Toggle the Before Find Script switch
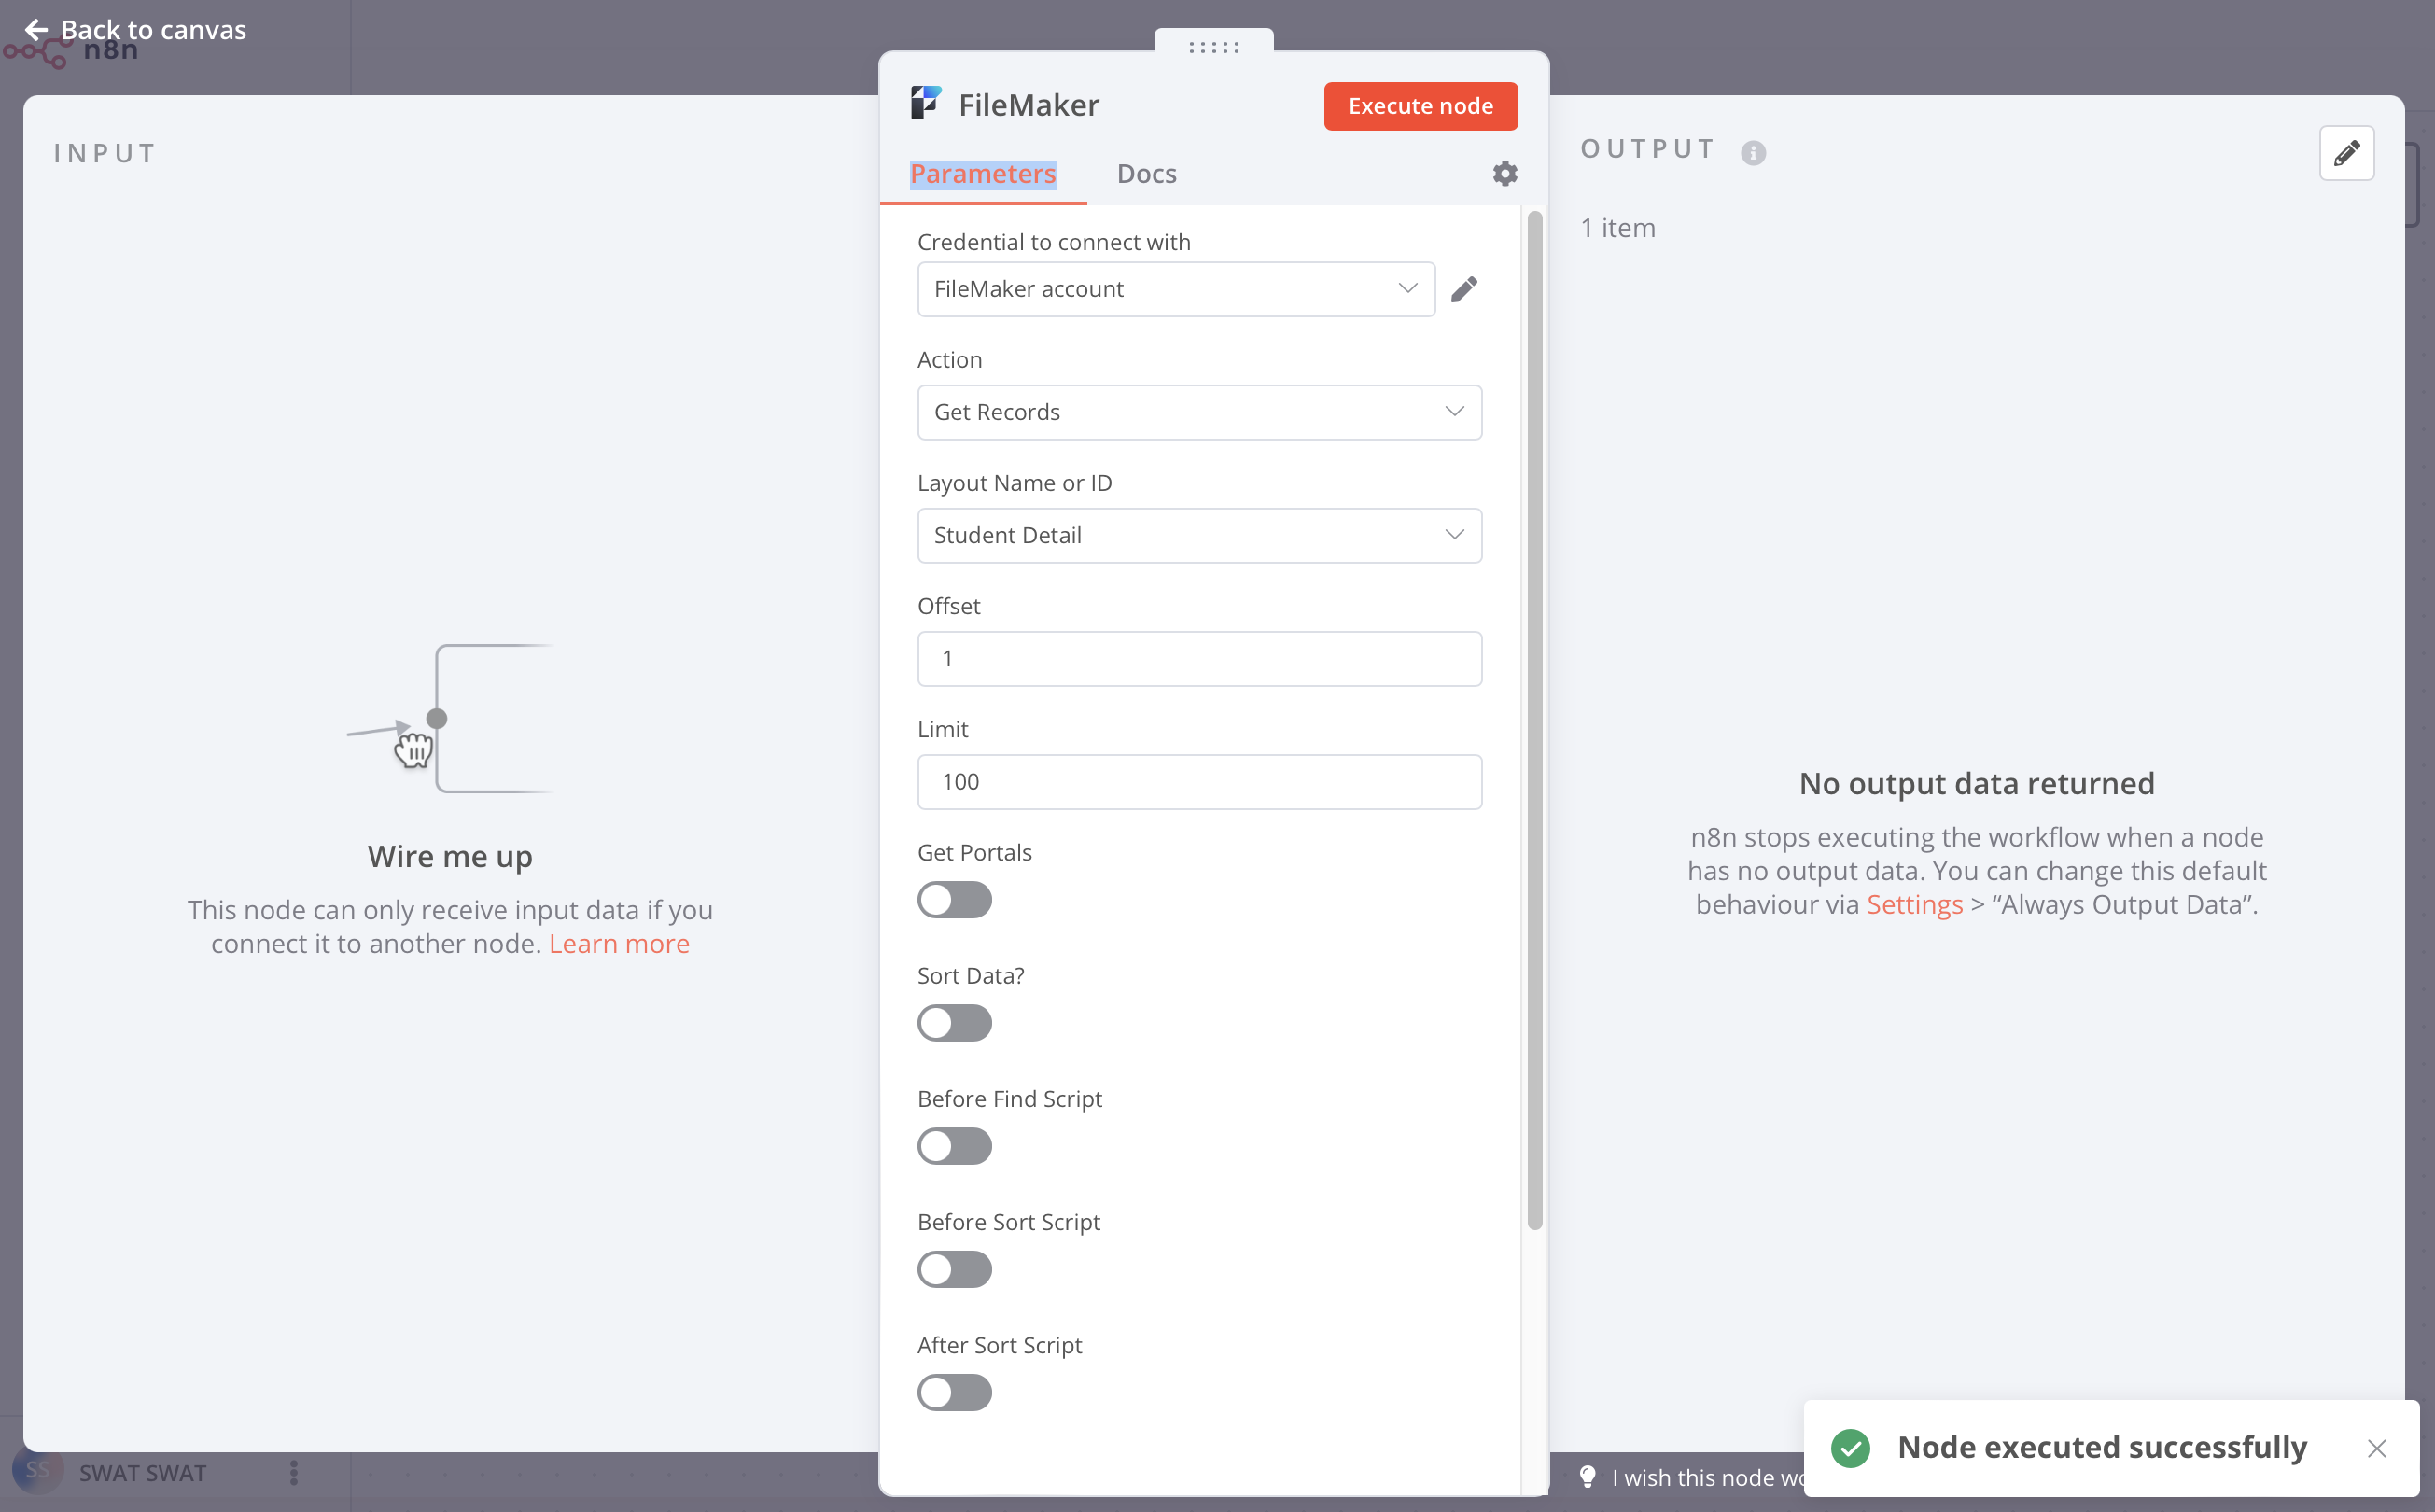This screenshot has width=2435, height=1512. point(954,1146)
